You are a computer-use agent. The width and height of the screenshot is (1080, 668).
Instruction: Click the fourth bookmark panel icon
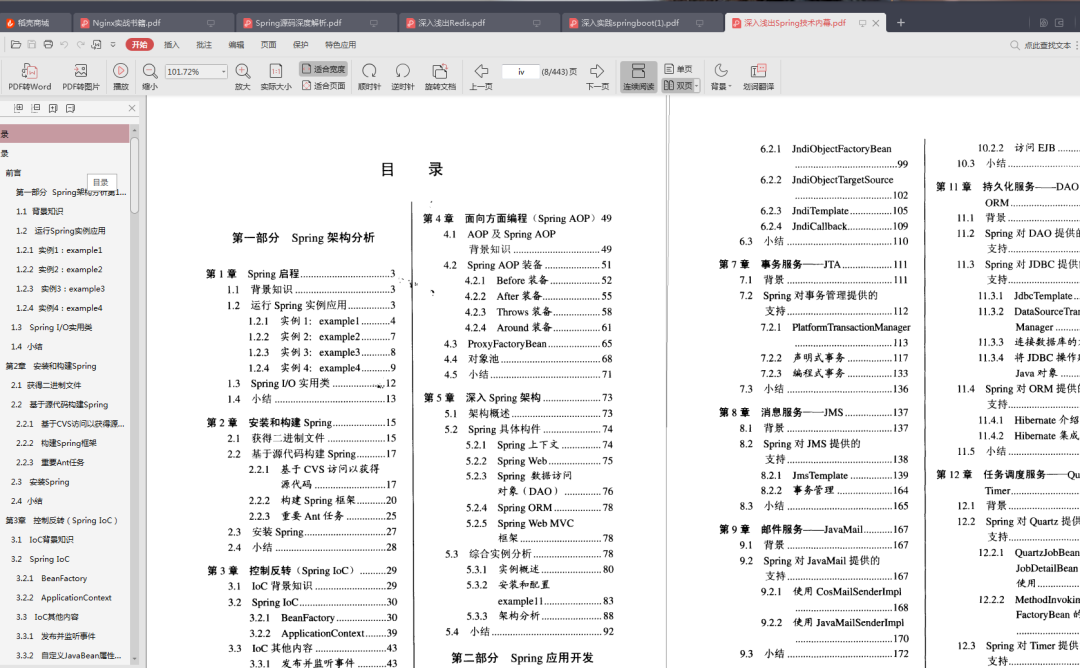pyautogui.click(x=70, y=108)
